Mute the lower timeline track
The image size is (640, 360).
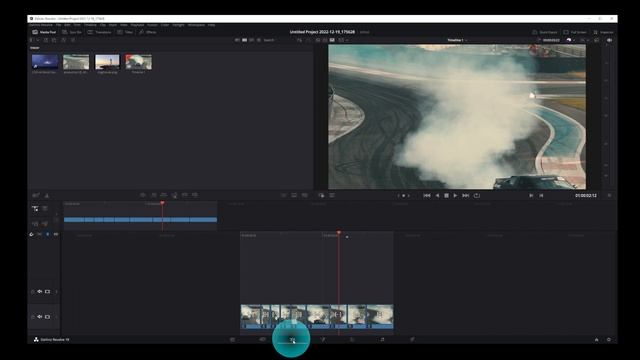click(40, 317)
